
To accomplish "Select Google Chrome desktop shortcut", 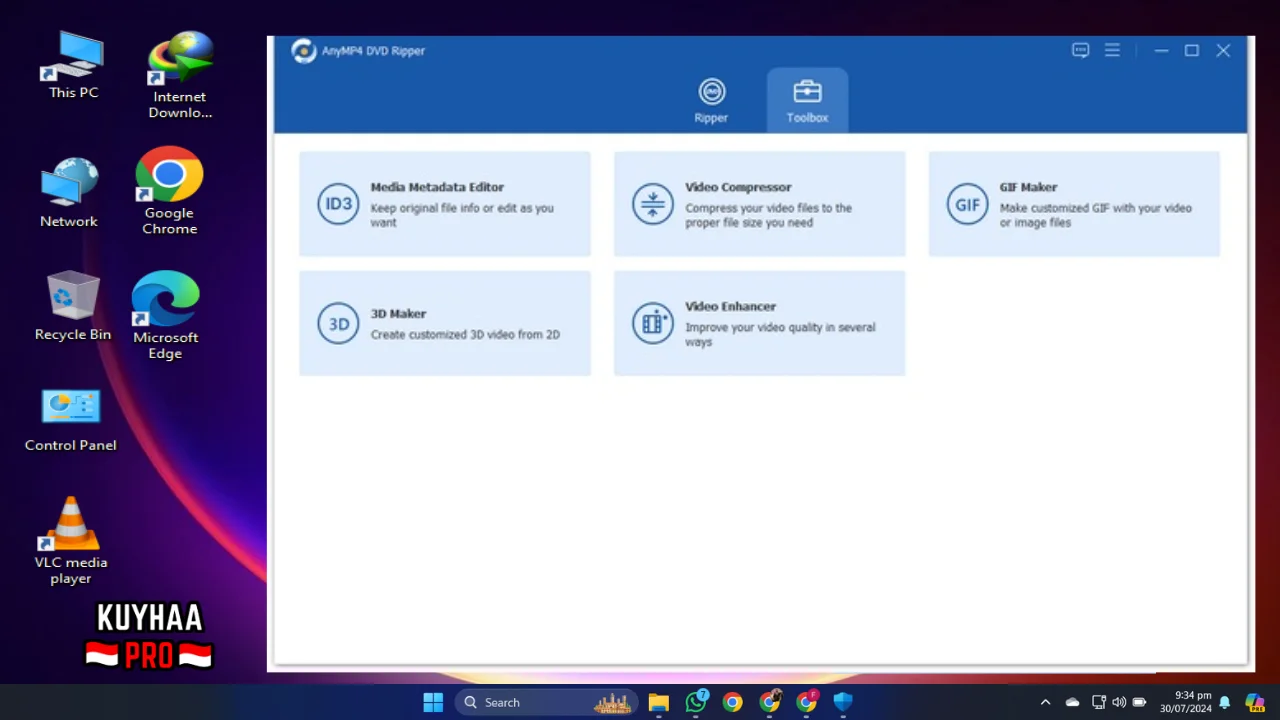I will click(169, 191).
